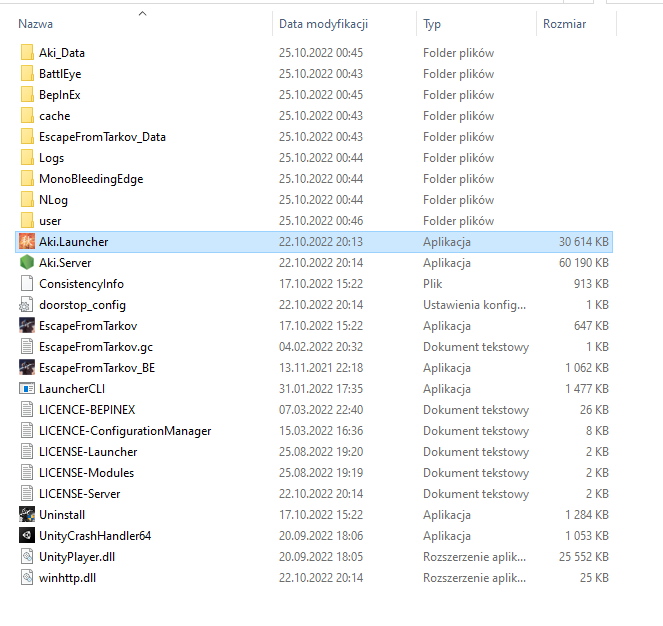Screen dimensions: 663x626
Task: Select the LauncherCLI file name
Action: [x=72, y=389]
